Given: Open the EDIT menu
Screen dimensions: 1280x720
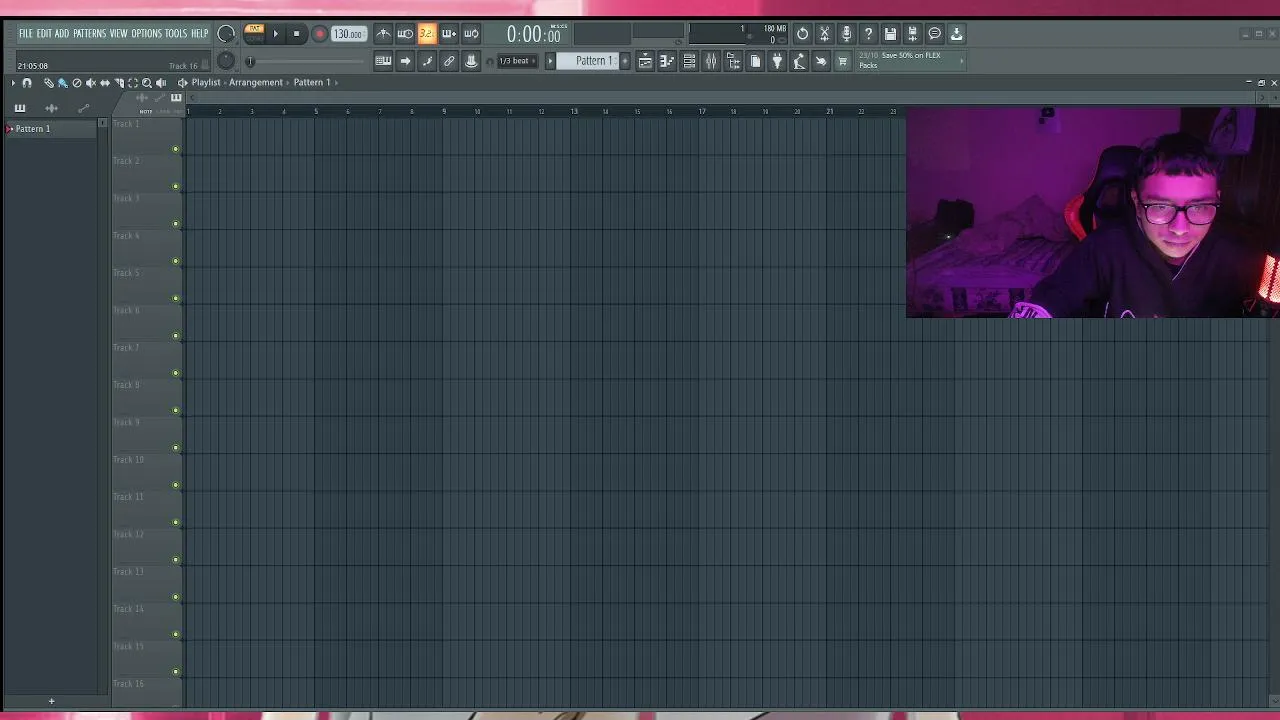Looking at the screenshot, I should click(x=44, y=34).
